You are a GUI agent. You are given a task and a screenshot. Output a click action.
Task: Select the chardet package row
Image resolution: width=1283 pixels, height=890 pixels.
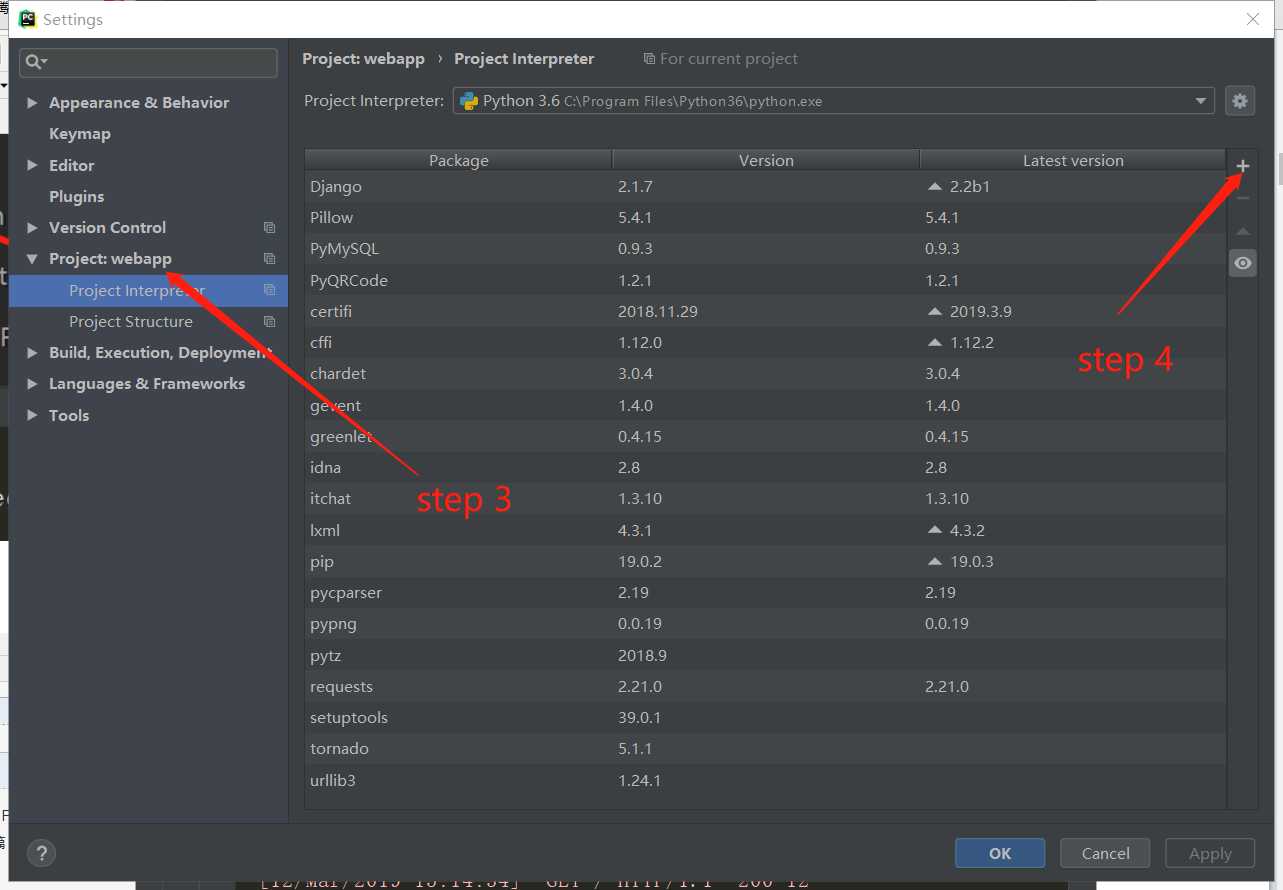(x=765, y=373)
